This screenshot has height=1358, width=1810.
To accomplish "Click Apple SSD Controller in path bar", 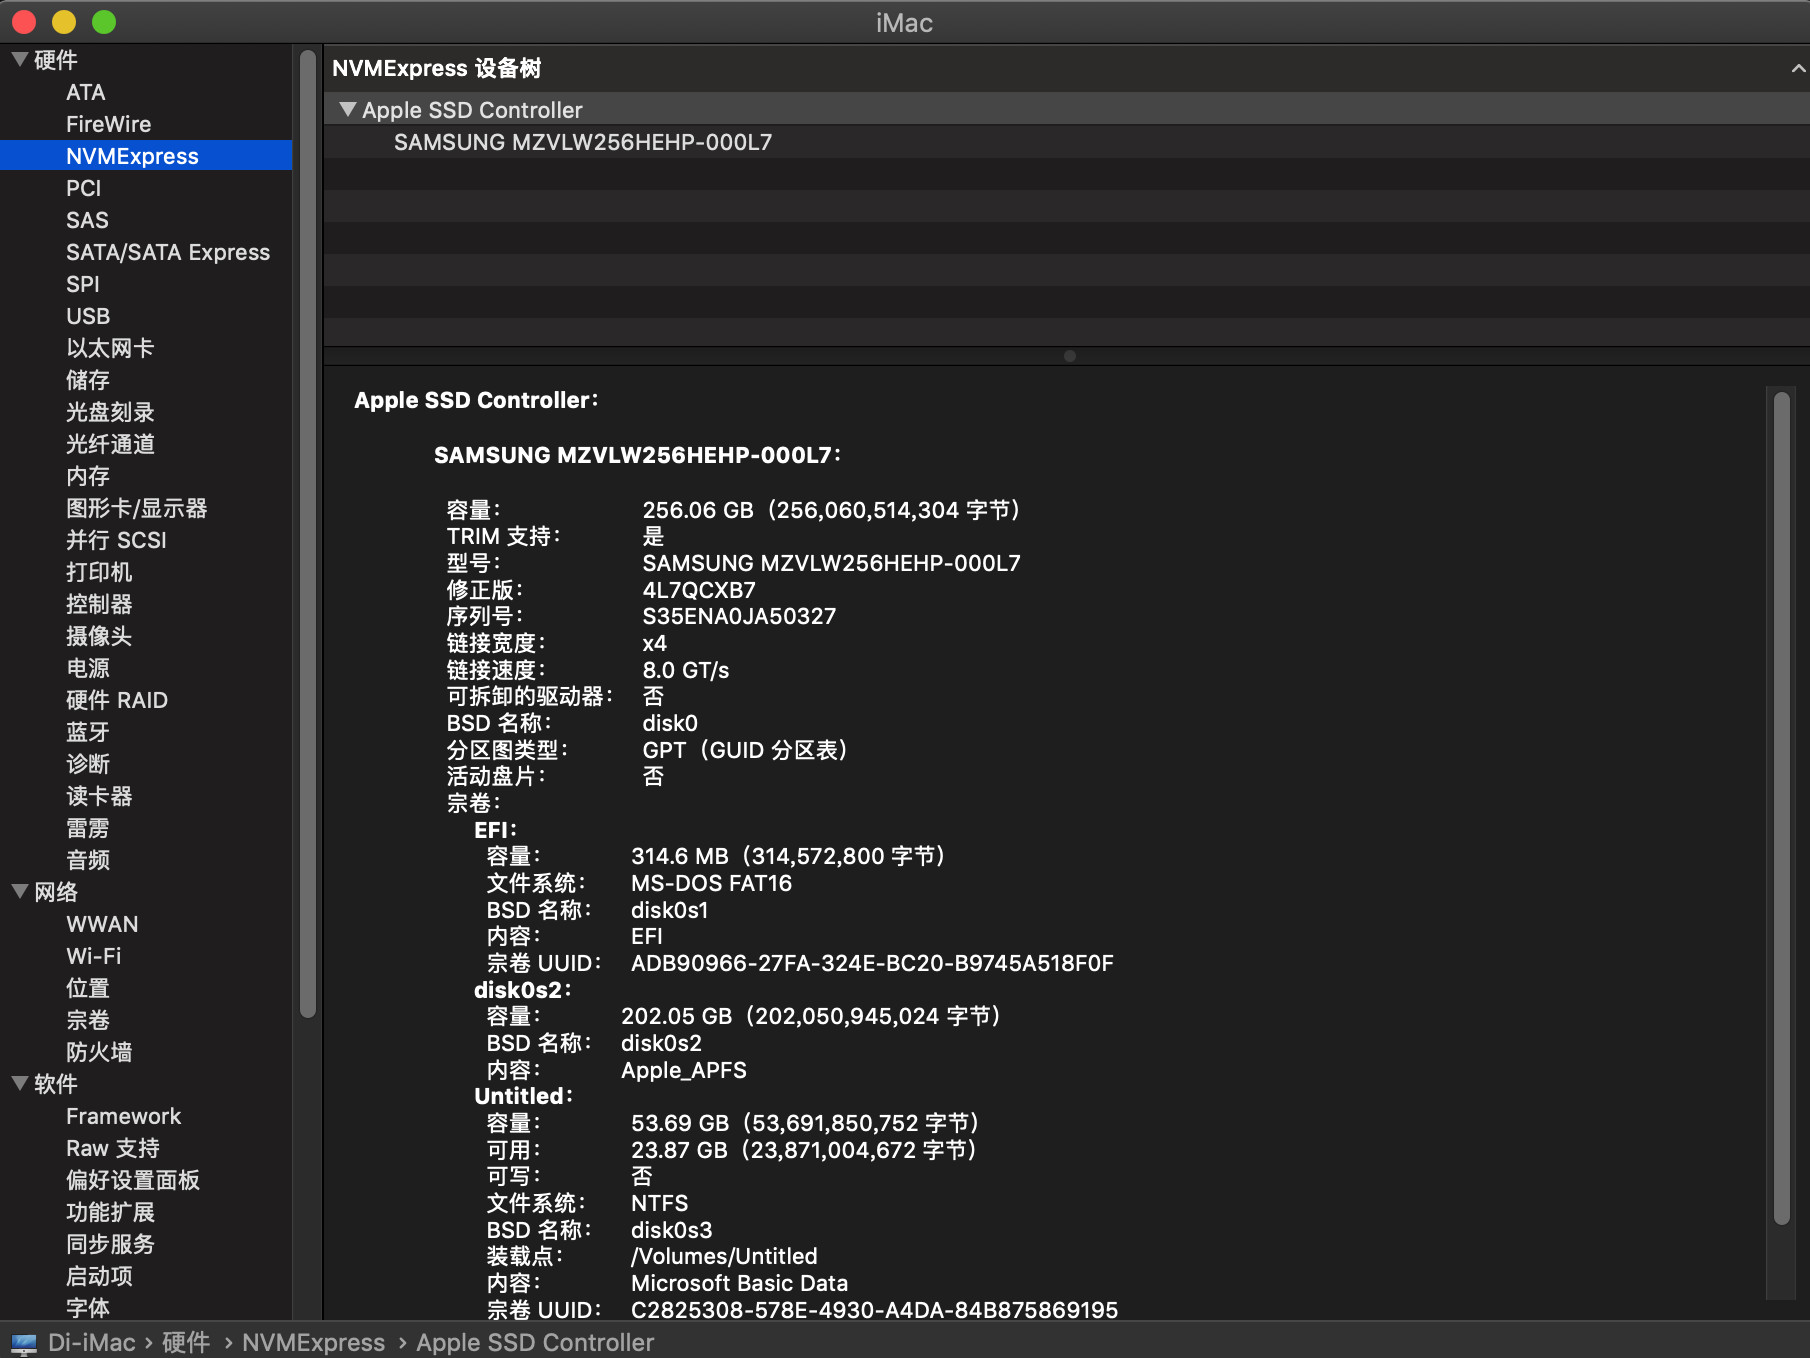I will point(535,1343).
